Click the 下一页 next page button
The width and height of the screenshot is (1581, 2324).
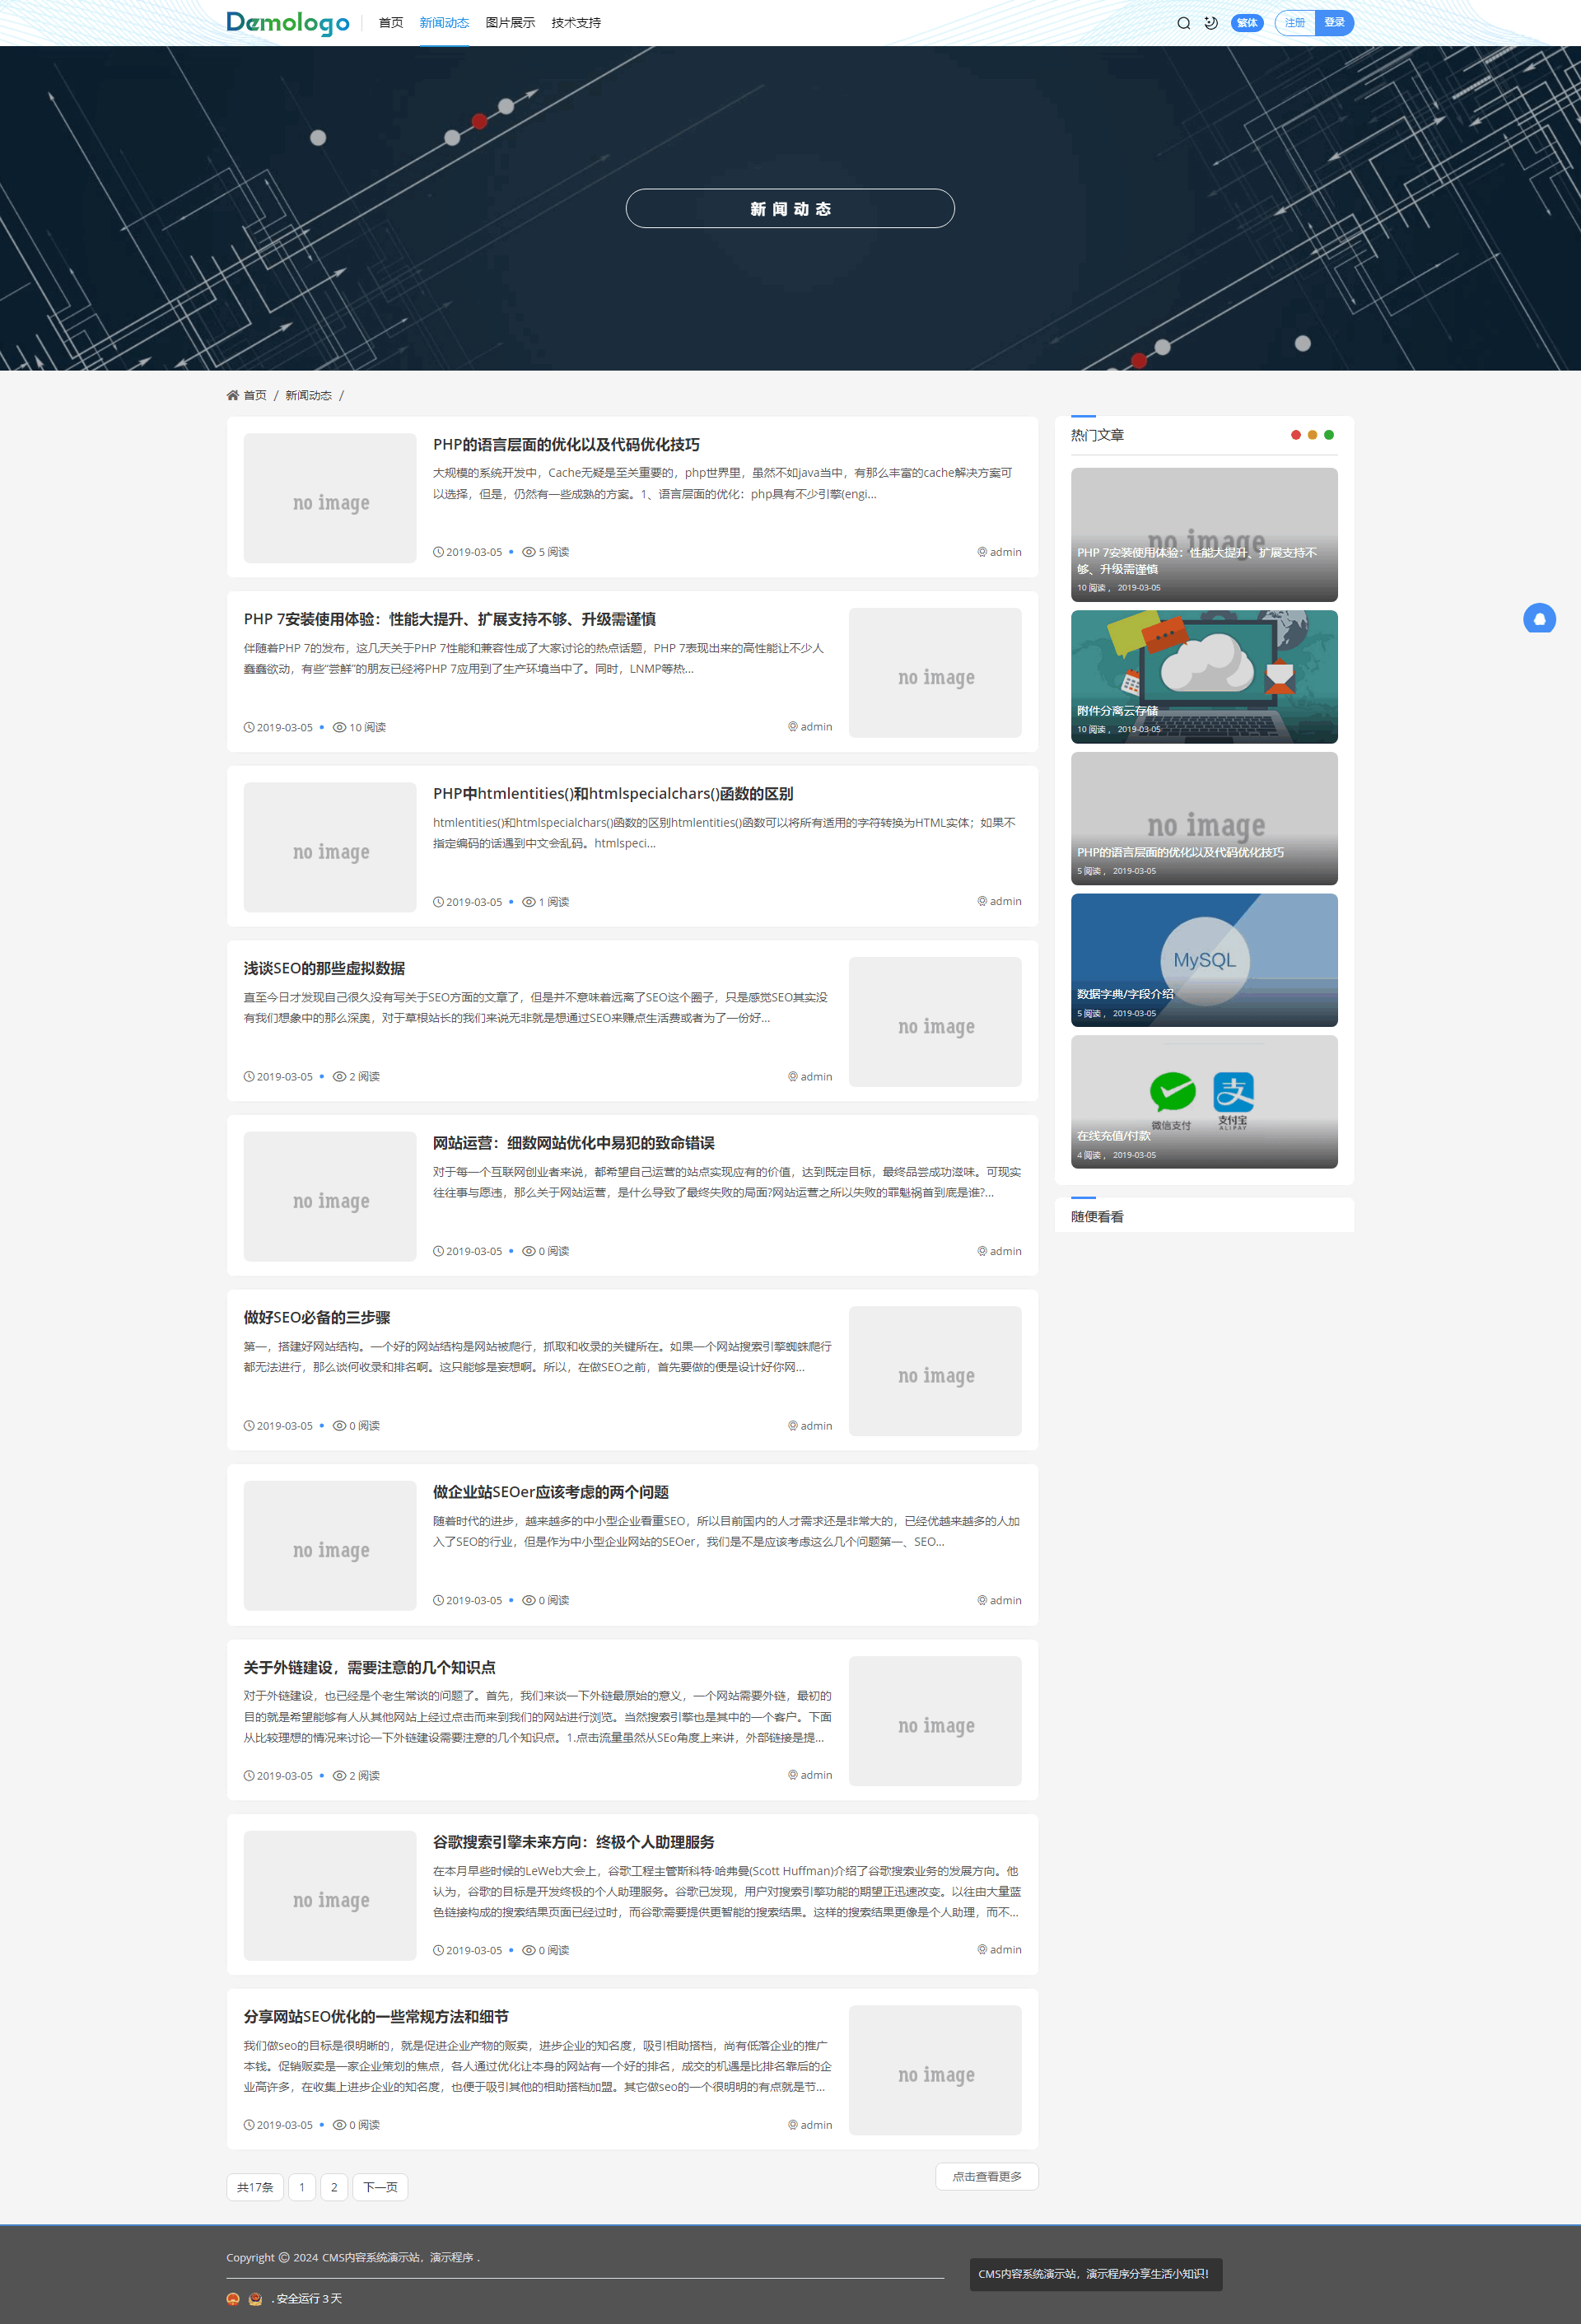[380, 2187]
